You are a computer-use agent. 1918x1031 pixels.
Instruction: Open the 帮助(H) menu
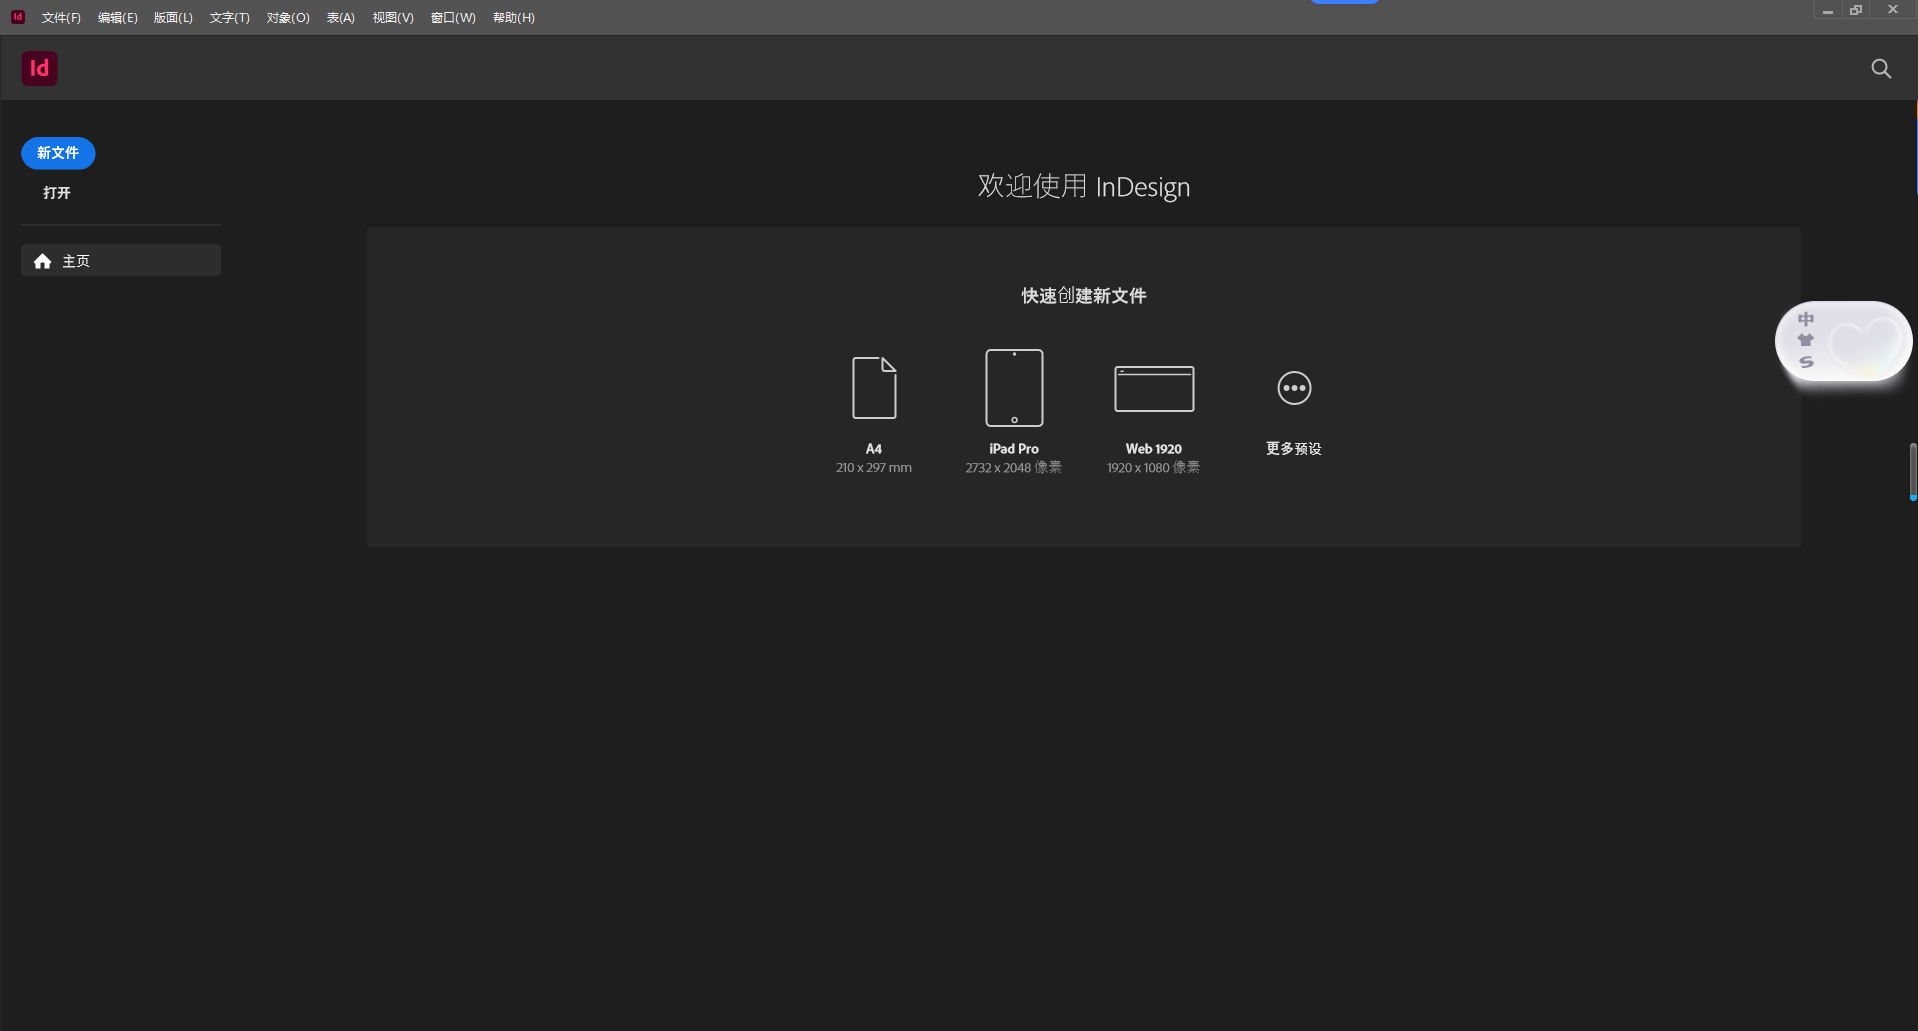tap(513, 17)
